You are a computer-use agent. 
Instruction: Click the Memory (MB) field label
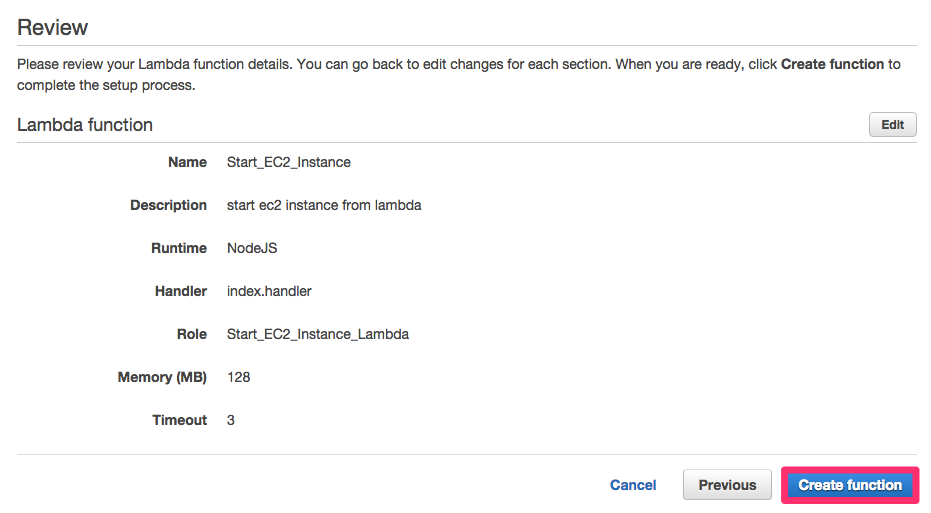tap(162, 377)
